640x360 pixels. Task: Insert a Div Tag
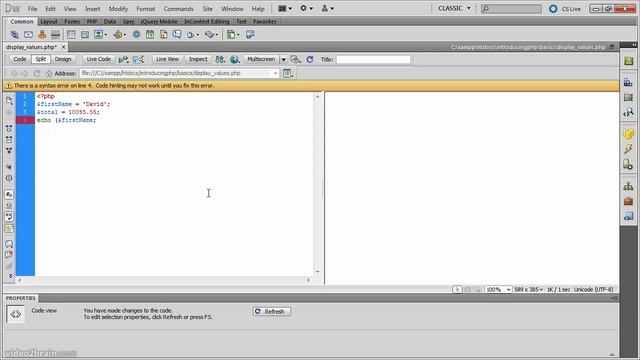pos(84,35)
